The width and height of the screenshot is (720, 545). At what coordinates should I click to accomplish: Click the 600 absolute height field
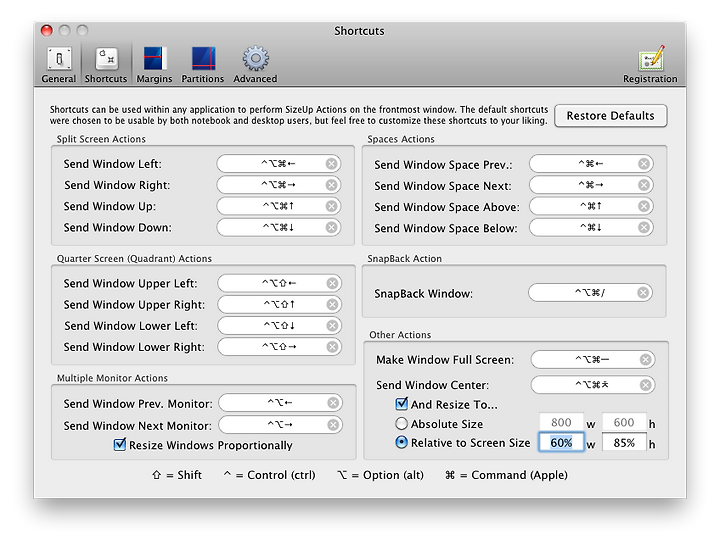pyautogui.click(x=624, y=422)
